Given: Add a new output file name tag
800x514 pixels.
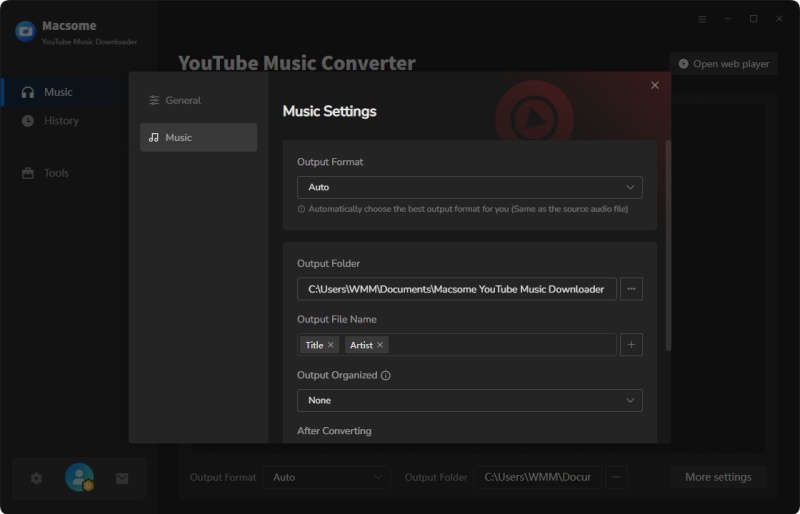Looking at the screenshot, I should (x=631, y=345).
